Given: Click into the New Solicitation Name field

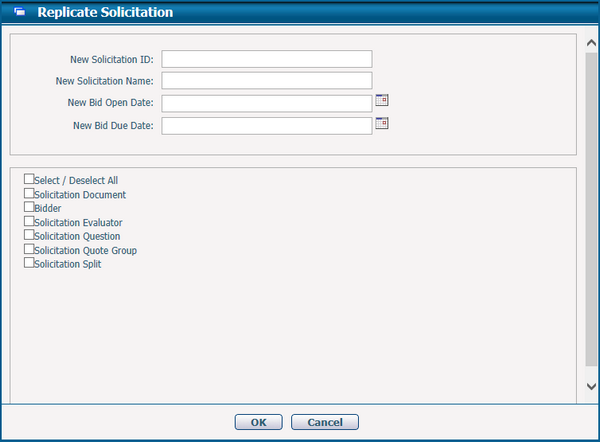Looking at the screenshot, I should pyautogui.click(x=267, y=81).
